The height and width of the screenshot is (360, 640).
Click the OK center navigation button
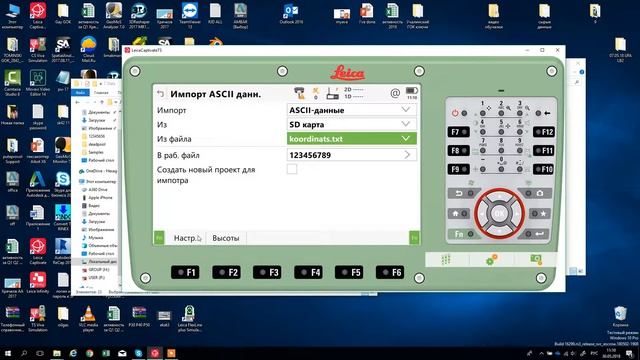pyautogui.click(x=499, y=213)
